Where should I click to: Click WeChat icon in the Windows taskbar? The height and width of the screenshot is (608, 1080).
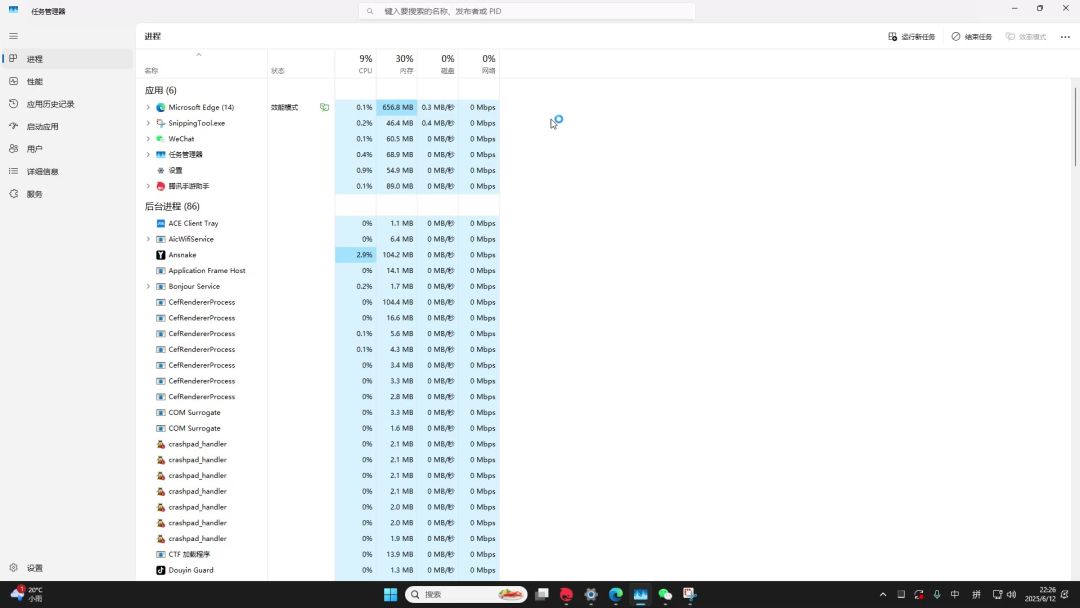665,594
